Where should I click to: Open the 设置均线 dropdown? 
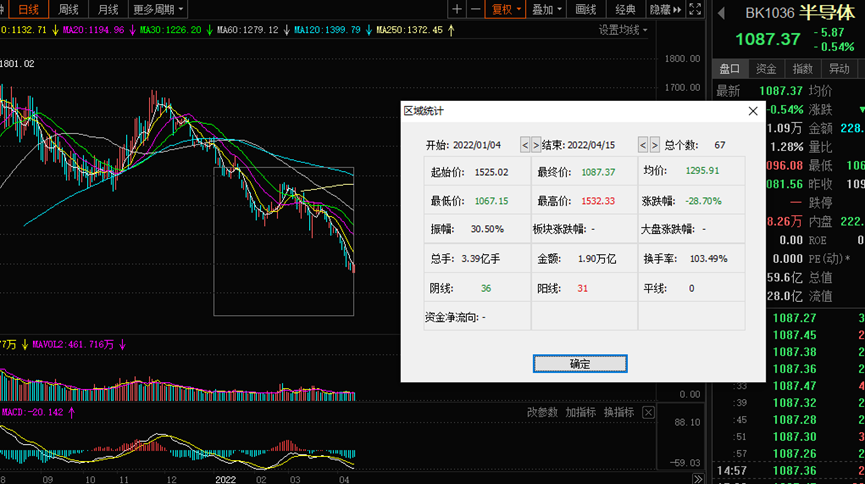[x=622, y=30]
